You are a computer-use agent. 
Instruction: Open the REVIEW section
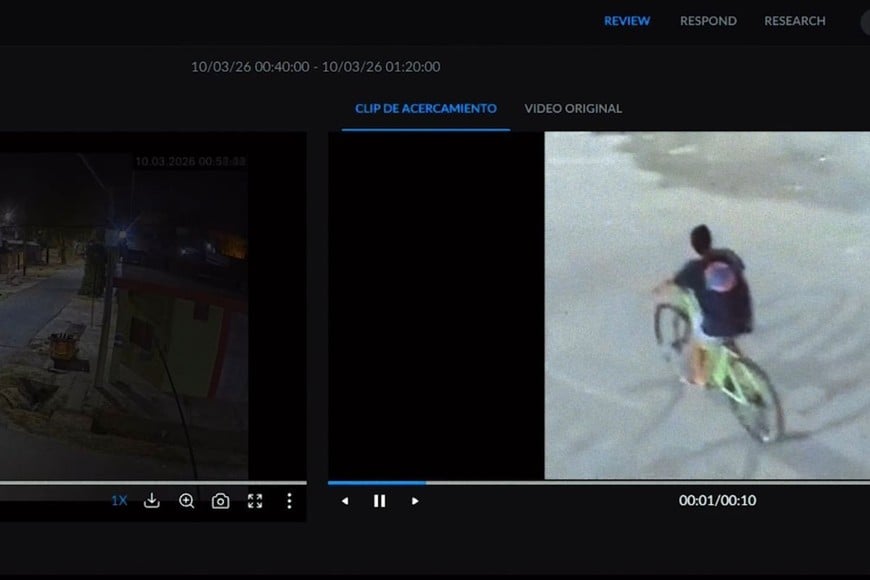pos(626,21)
